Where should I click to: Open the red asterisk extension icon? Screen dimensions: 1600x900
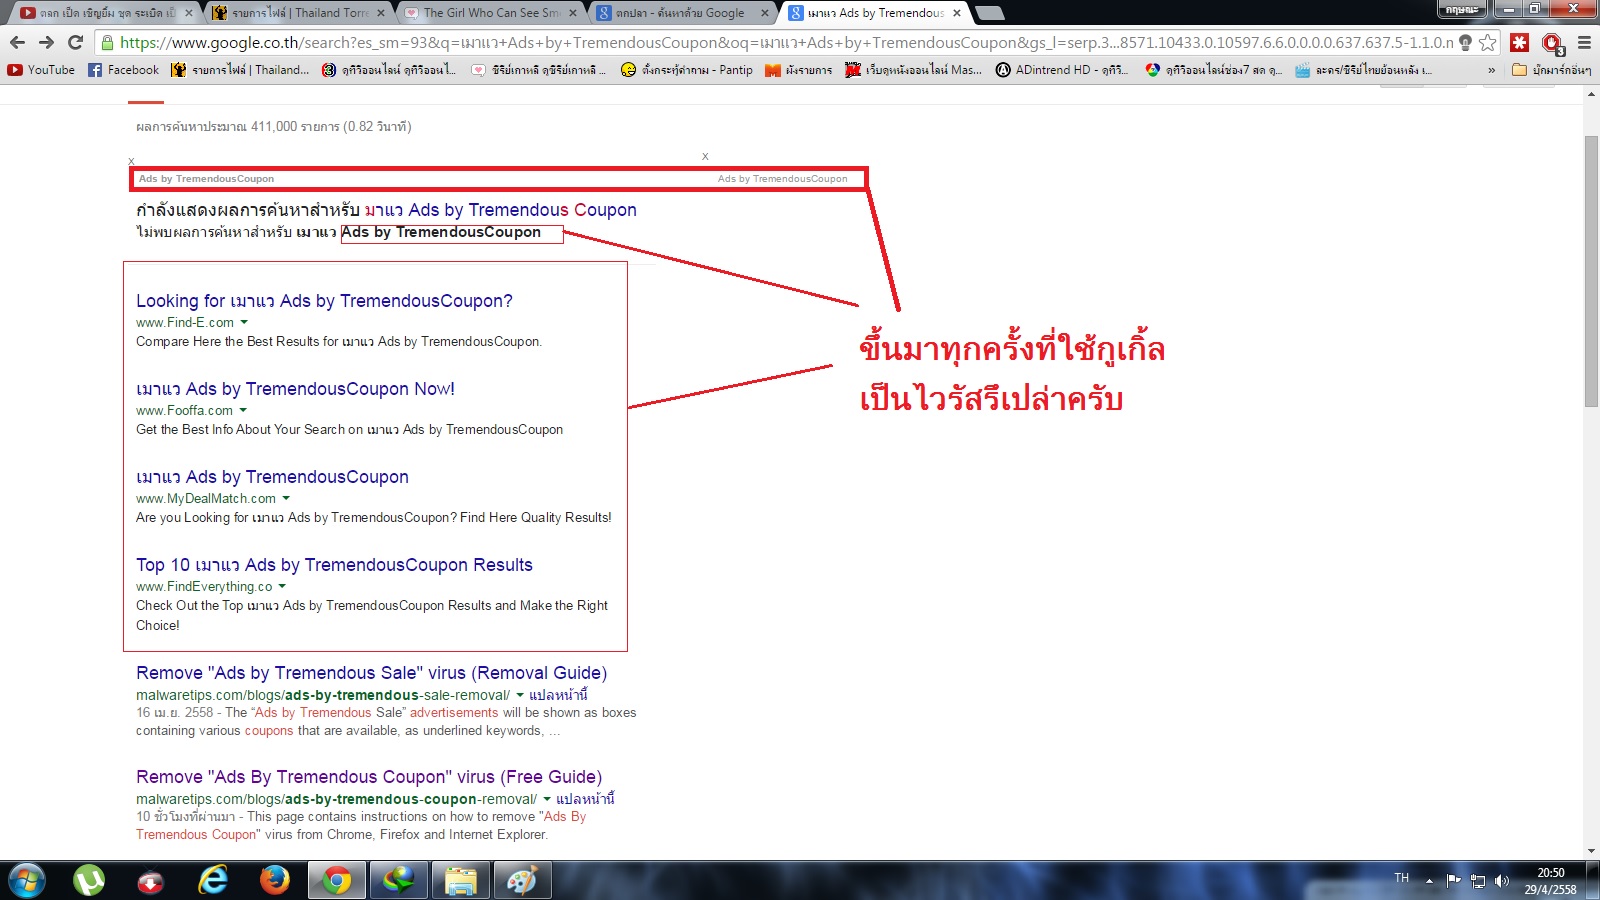pos(1520,42)
